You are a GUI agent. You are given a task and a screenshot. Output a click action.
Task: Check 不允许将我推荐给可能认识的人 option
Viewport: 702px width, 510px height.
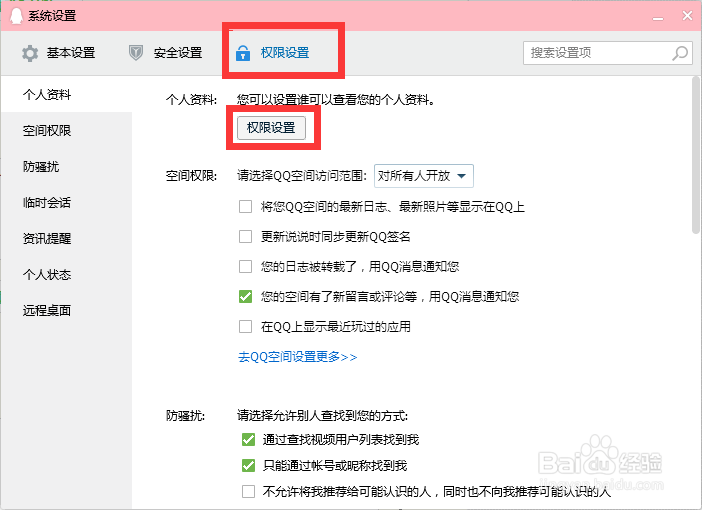[x=248, y=492]
